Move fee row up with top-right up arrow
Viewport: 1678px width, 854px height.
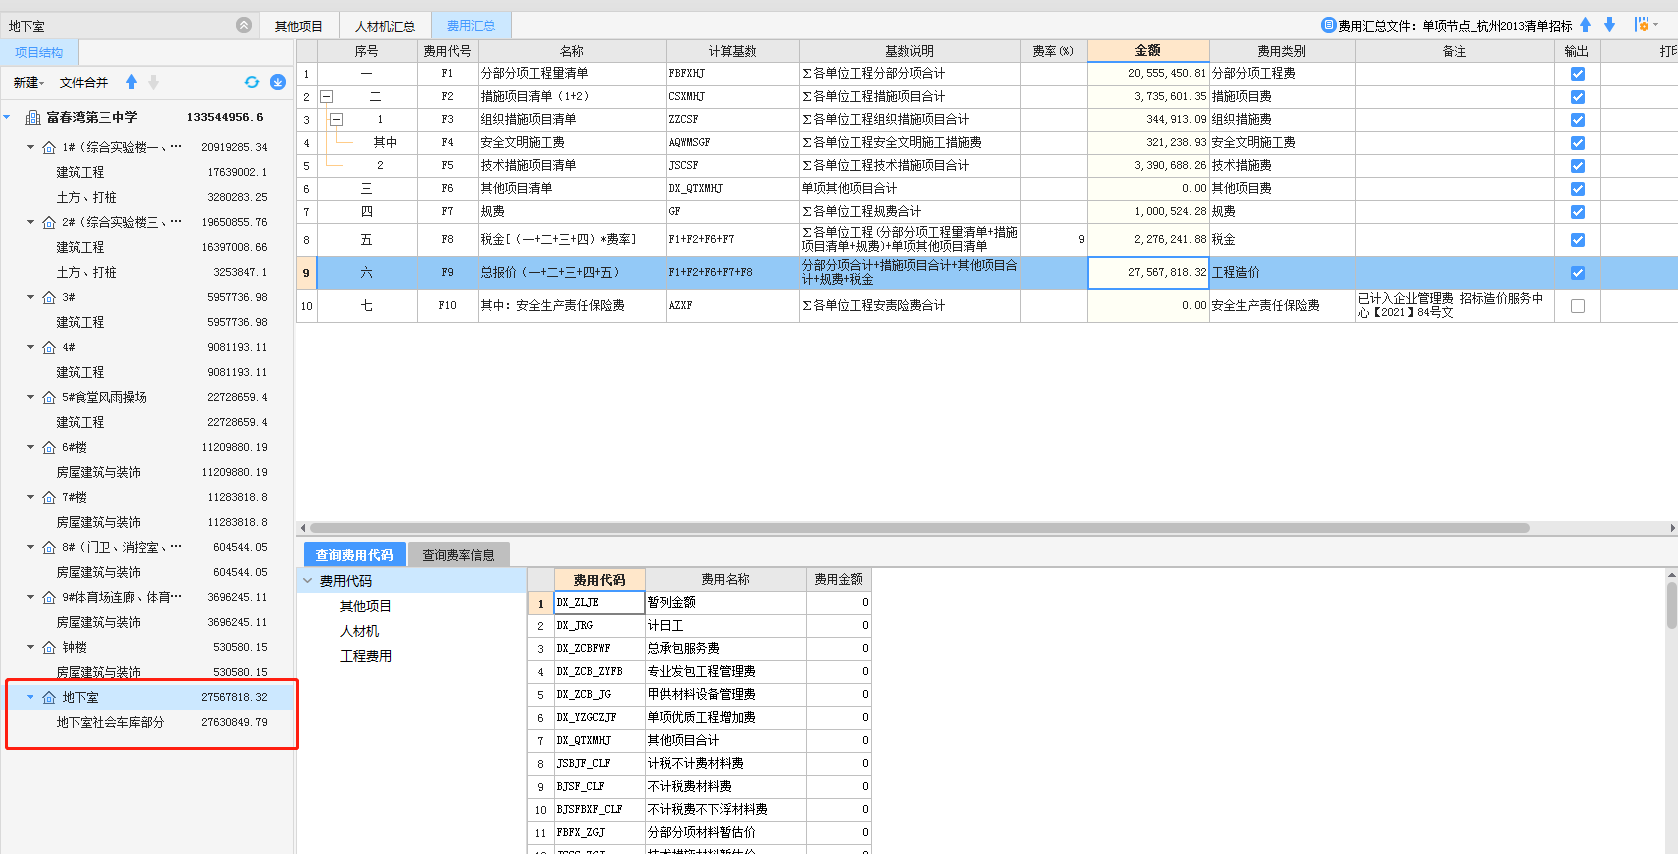(x=1585, y=25)
